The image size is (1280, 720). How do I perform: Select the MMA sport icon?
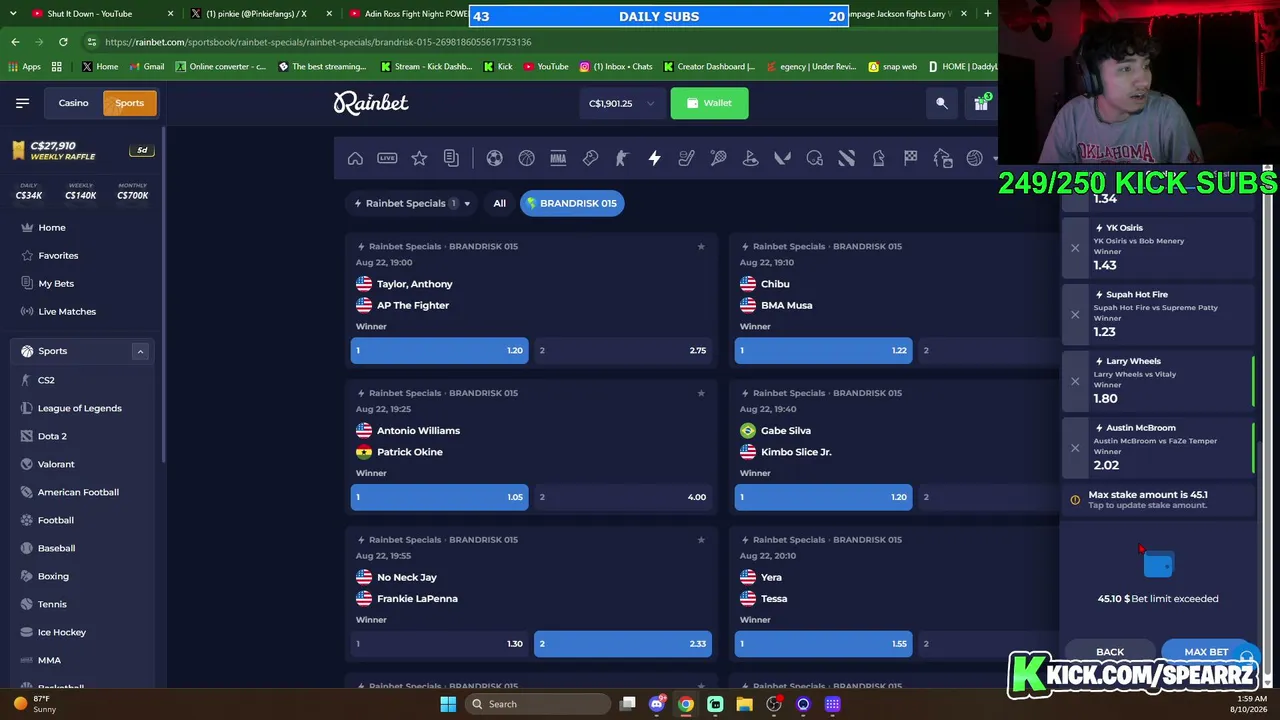pos(558,158)
